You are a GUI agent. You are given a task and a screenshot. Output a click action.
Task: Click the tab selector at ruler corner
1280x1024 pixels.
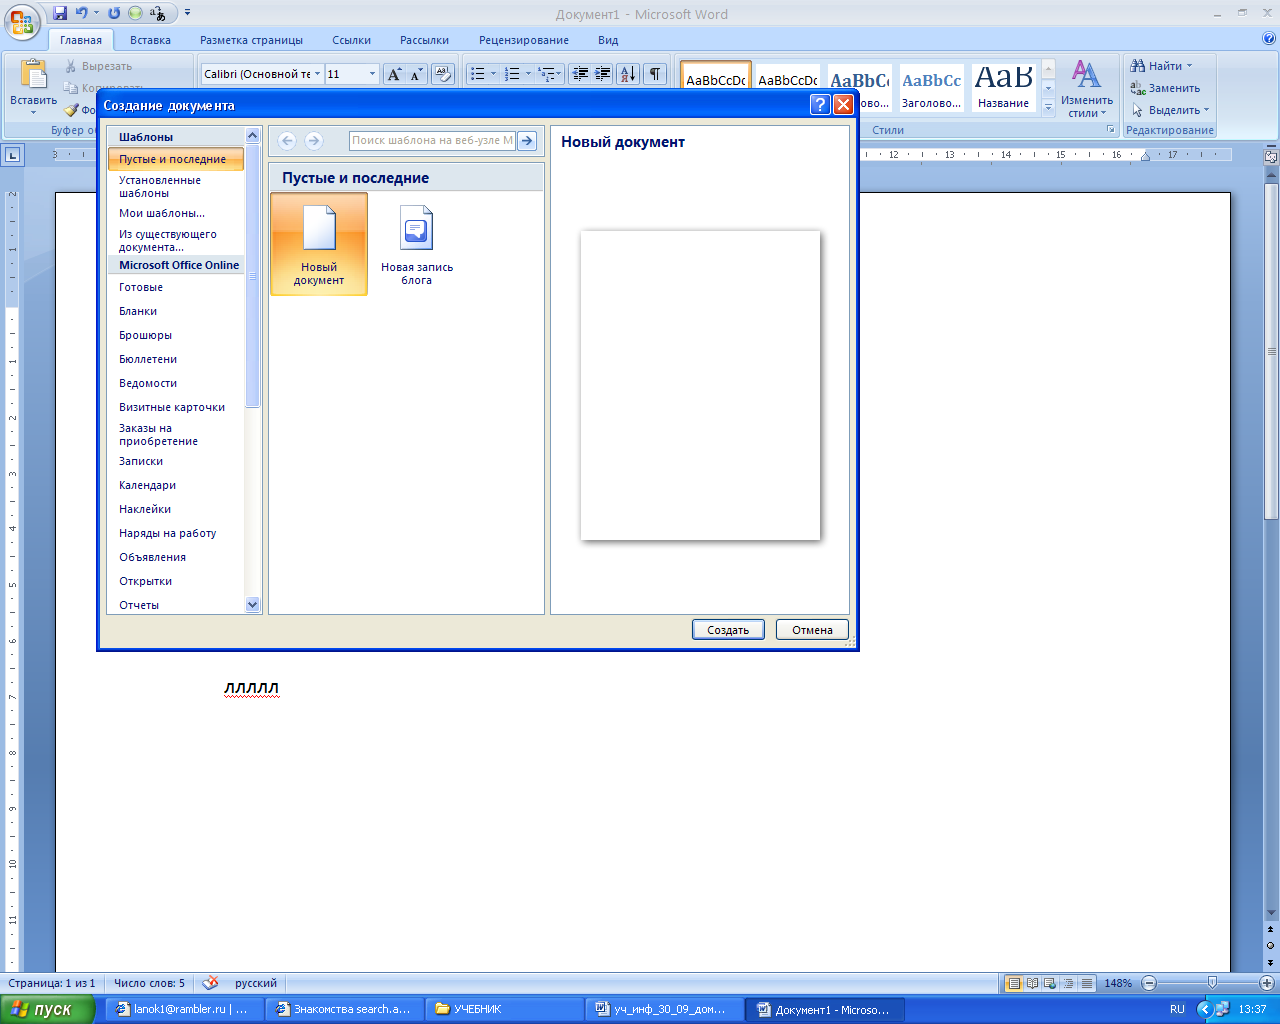[x=12, y=155]
